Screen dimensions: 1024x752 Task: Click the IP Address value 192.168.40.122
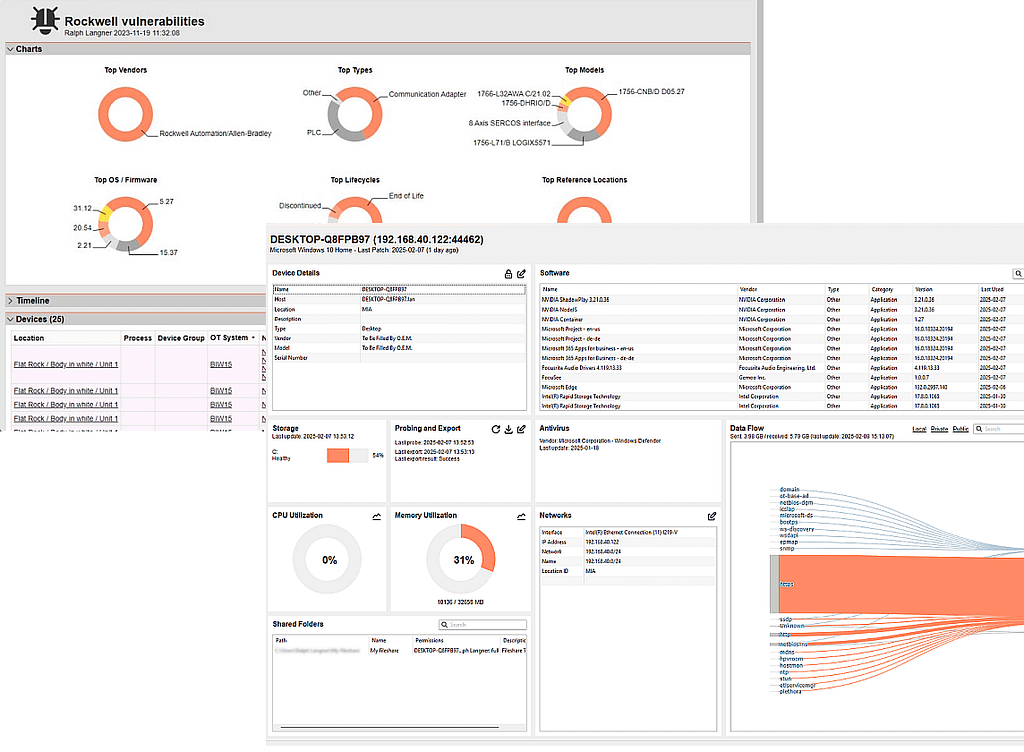click(603, 542)
